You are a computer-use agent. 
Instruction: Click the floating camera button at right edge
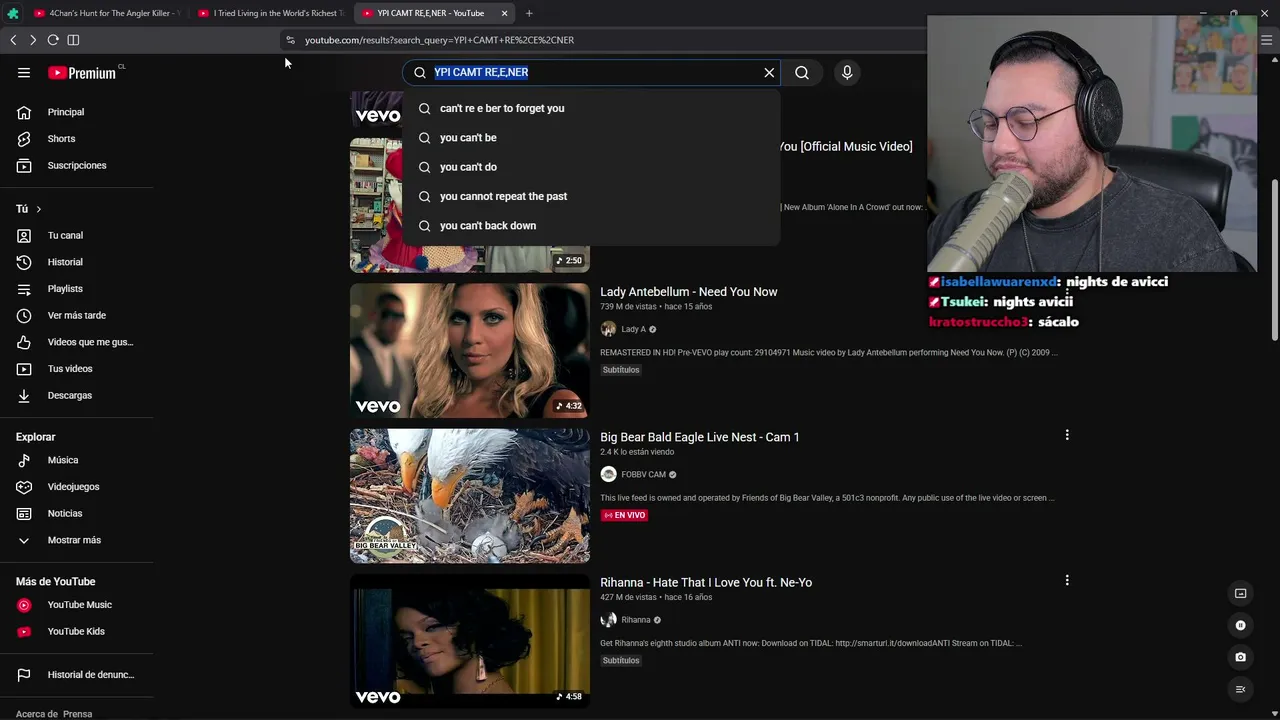pyautogui.click(x=1241, y=657)
